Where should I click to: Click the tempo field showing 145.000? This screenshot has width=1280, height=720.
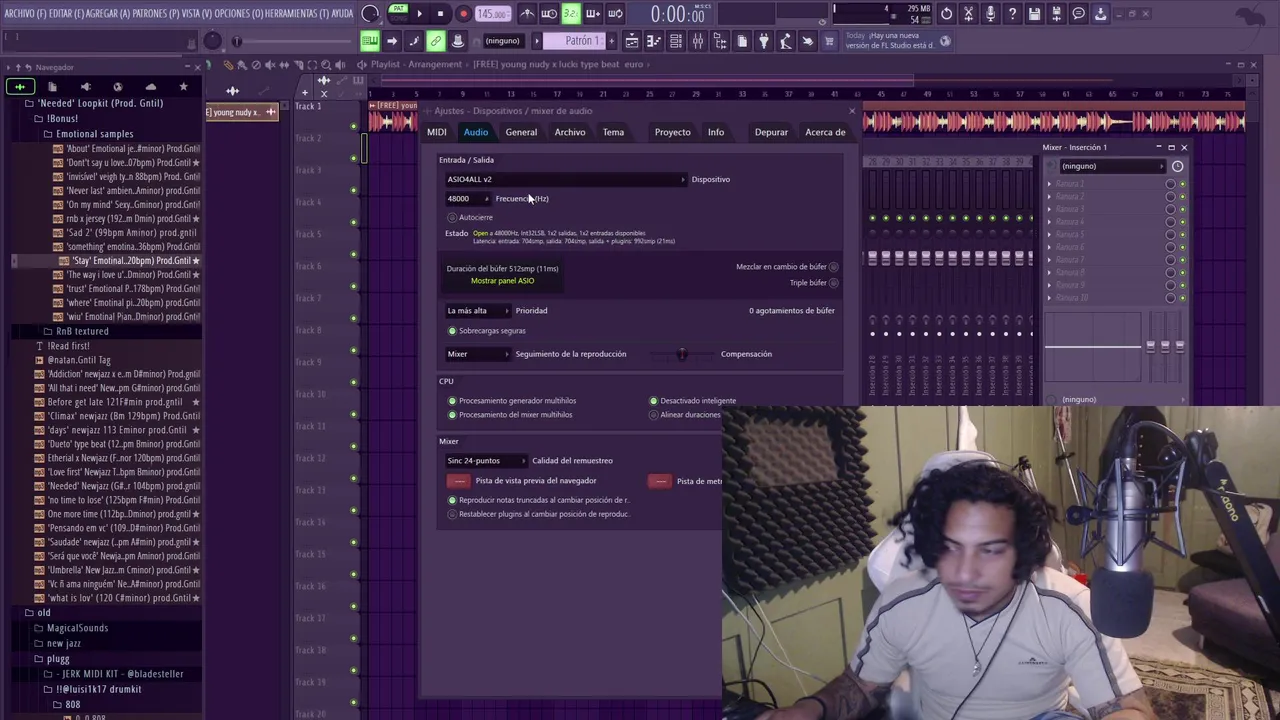click(x=491, y=14)
